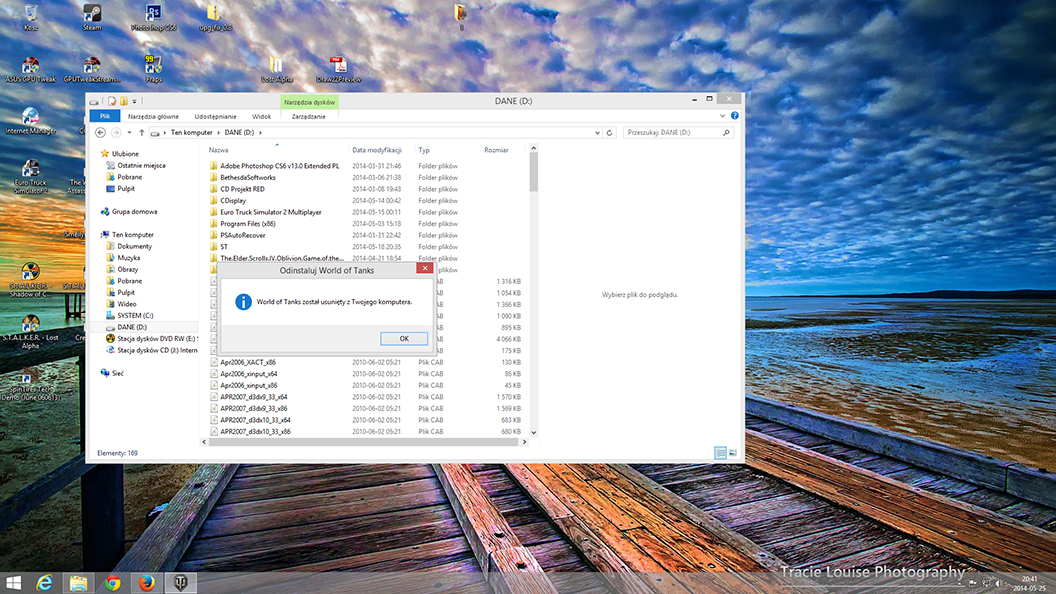Screen dimensions: 1056x594
Task: Sort files by Rozmiar column
Action: [x=496, y=150]
